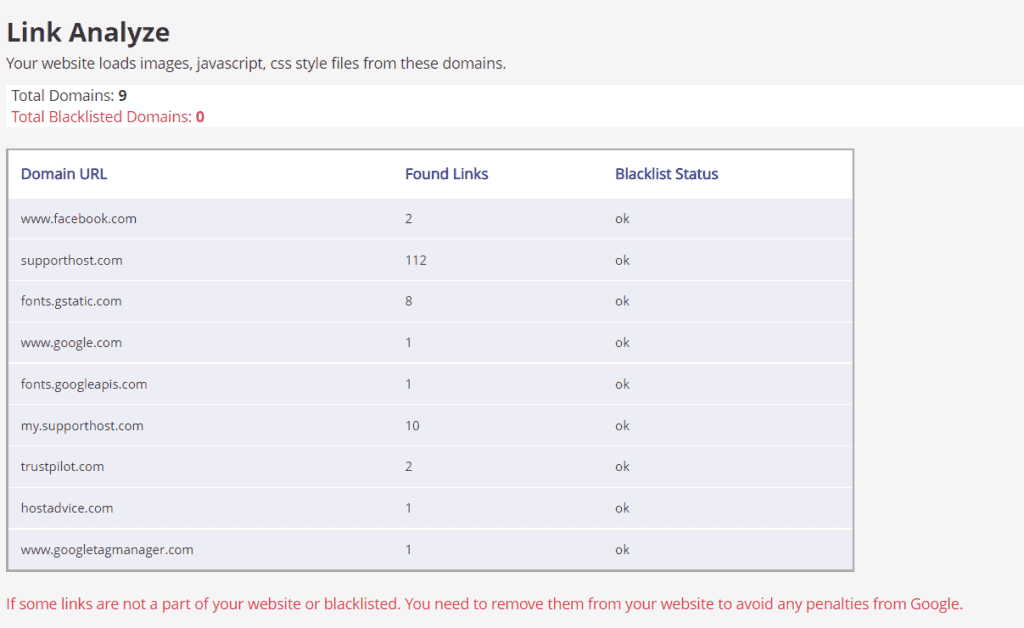Viewport: 1024px width, 628px height.
Task: Click the ok status for www.google.com
Action: tap(622, 343)
